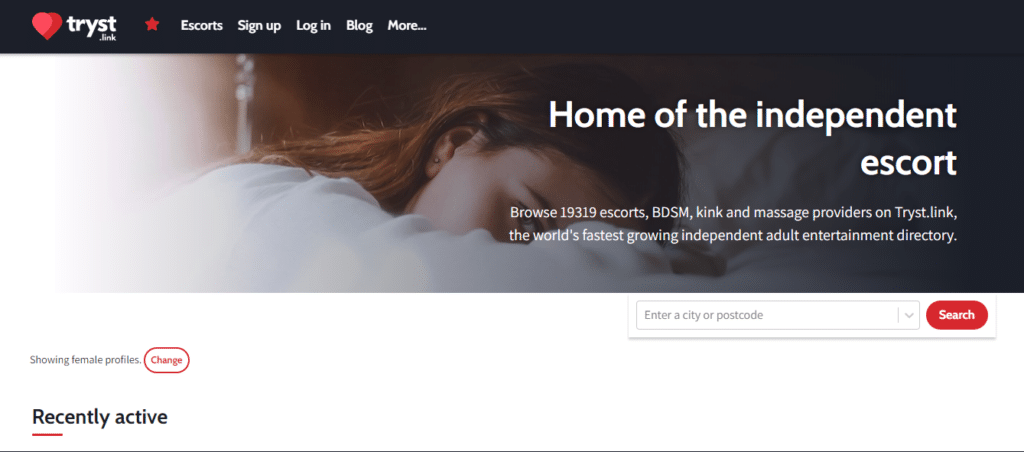Click the red underline below Recently active
The image size is (1024, 452).
click(x=47, y=434)
